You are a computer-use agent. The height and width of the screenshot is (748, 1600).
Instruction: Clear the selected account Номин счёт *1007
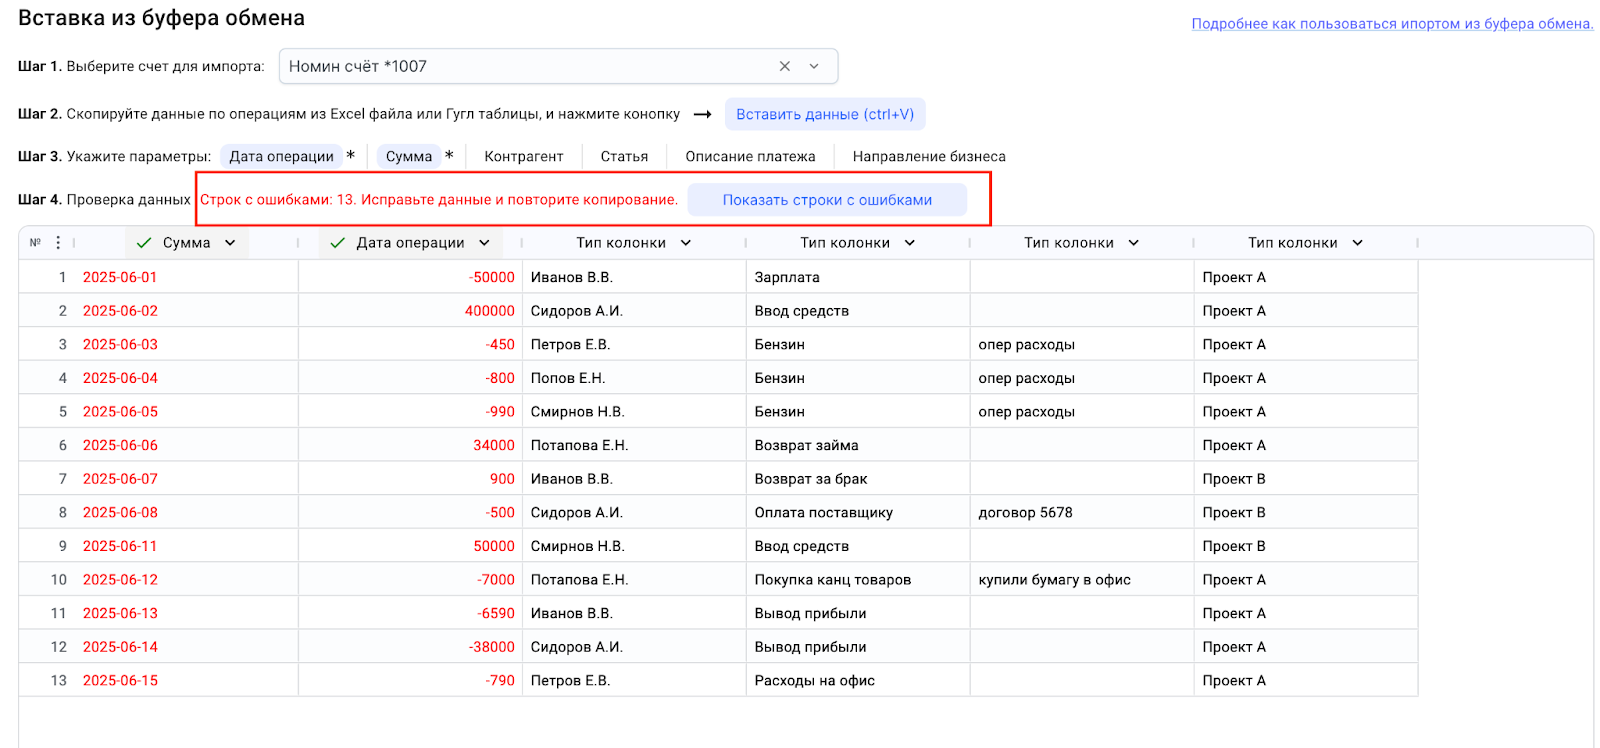(784, 66)
